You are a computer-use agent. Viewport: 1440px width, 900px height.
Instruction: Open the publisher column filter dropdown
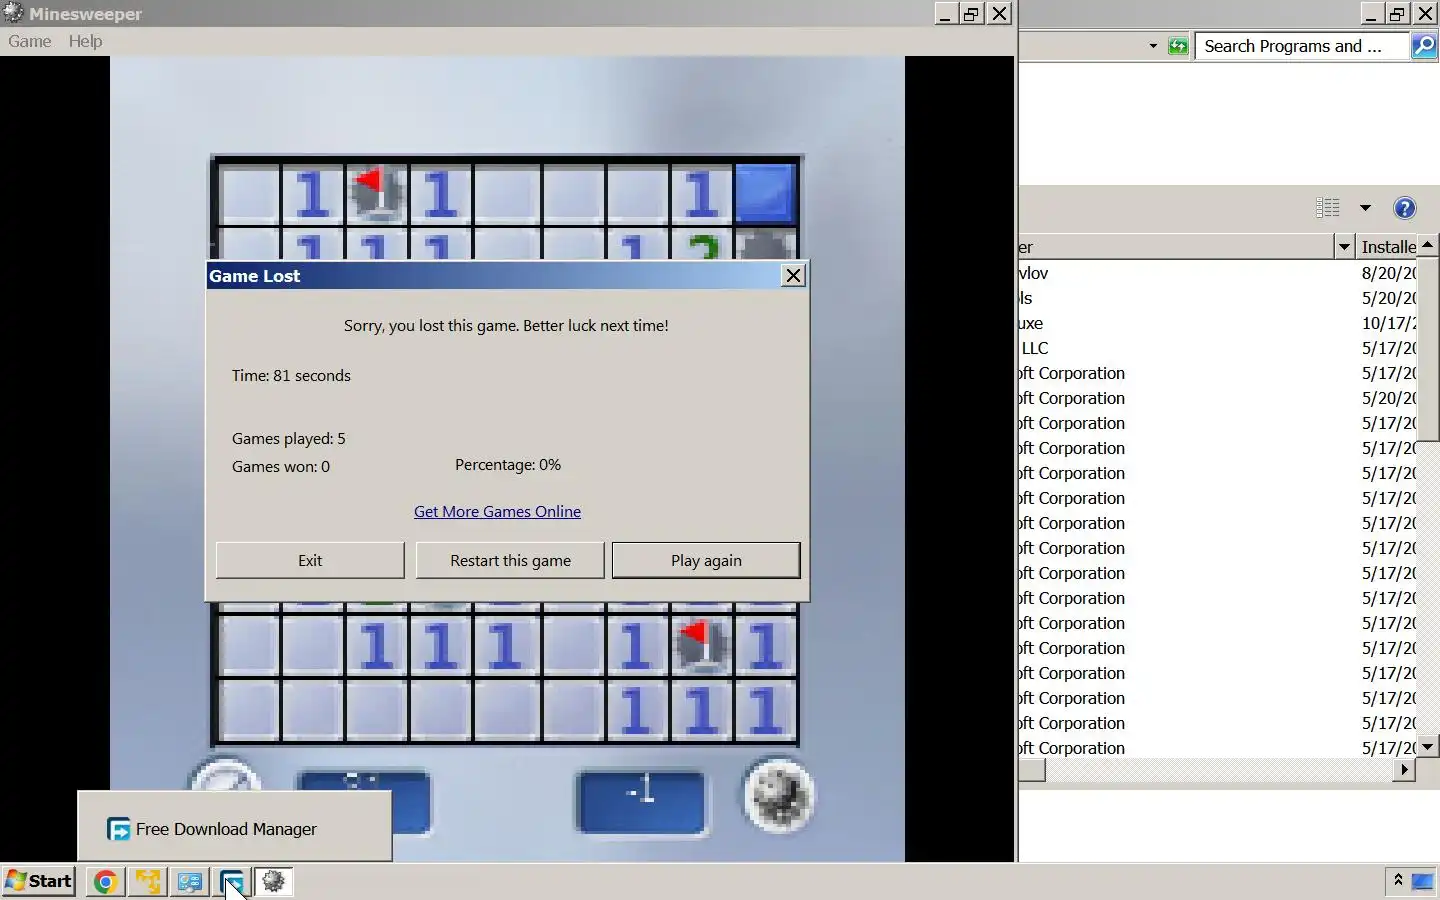coord(1344,246)
